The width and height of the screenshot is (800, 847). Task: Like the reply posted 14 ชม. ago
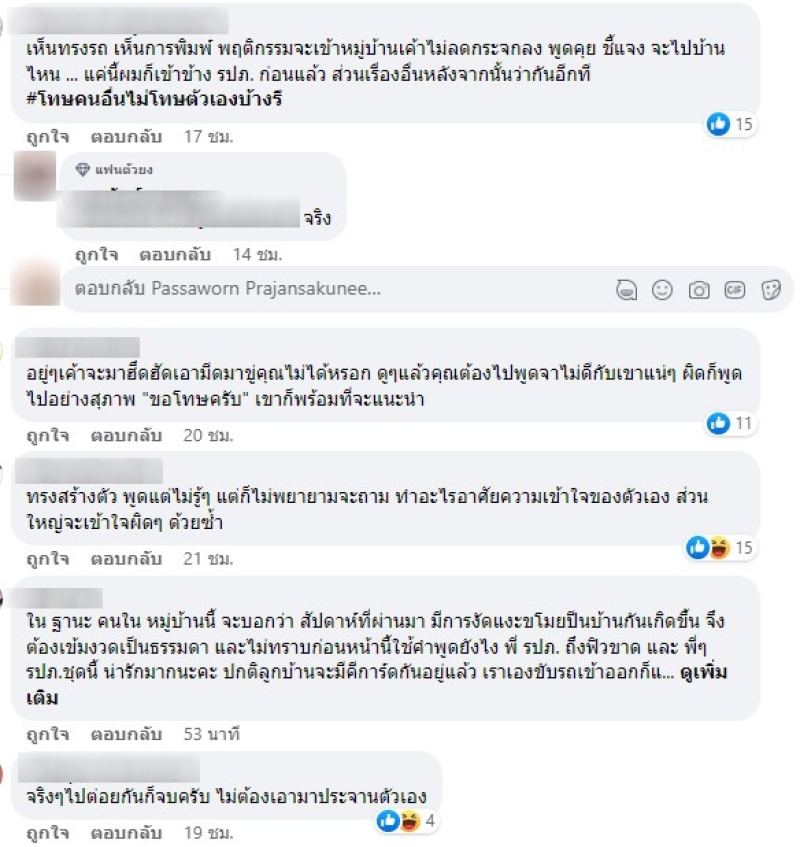click(x=96, y=254)
